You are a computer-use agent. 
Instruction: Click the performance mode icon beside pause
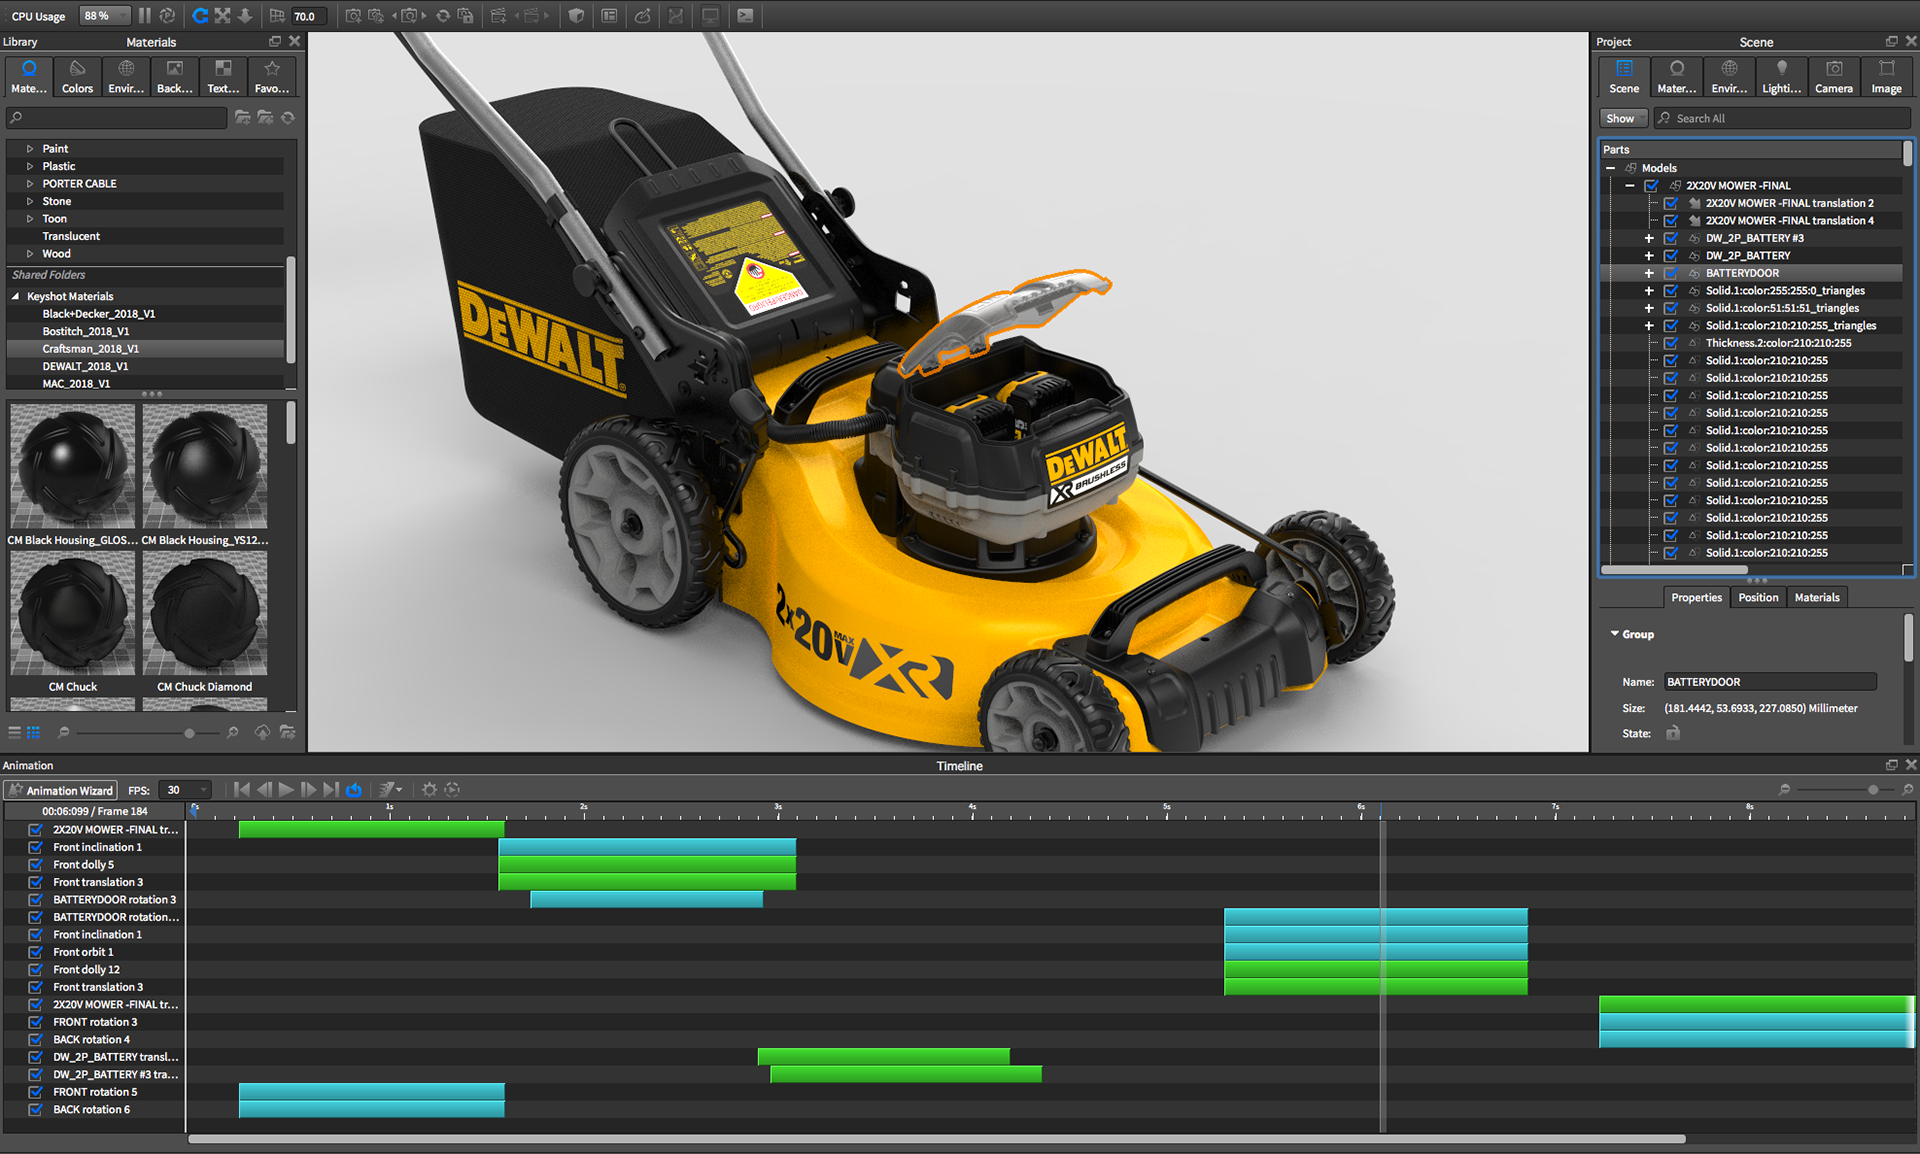click(x=167, y=16)
